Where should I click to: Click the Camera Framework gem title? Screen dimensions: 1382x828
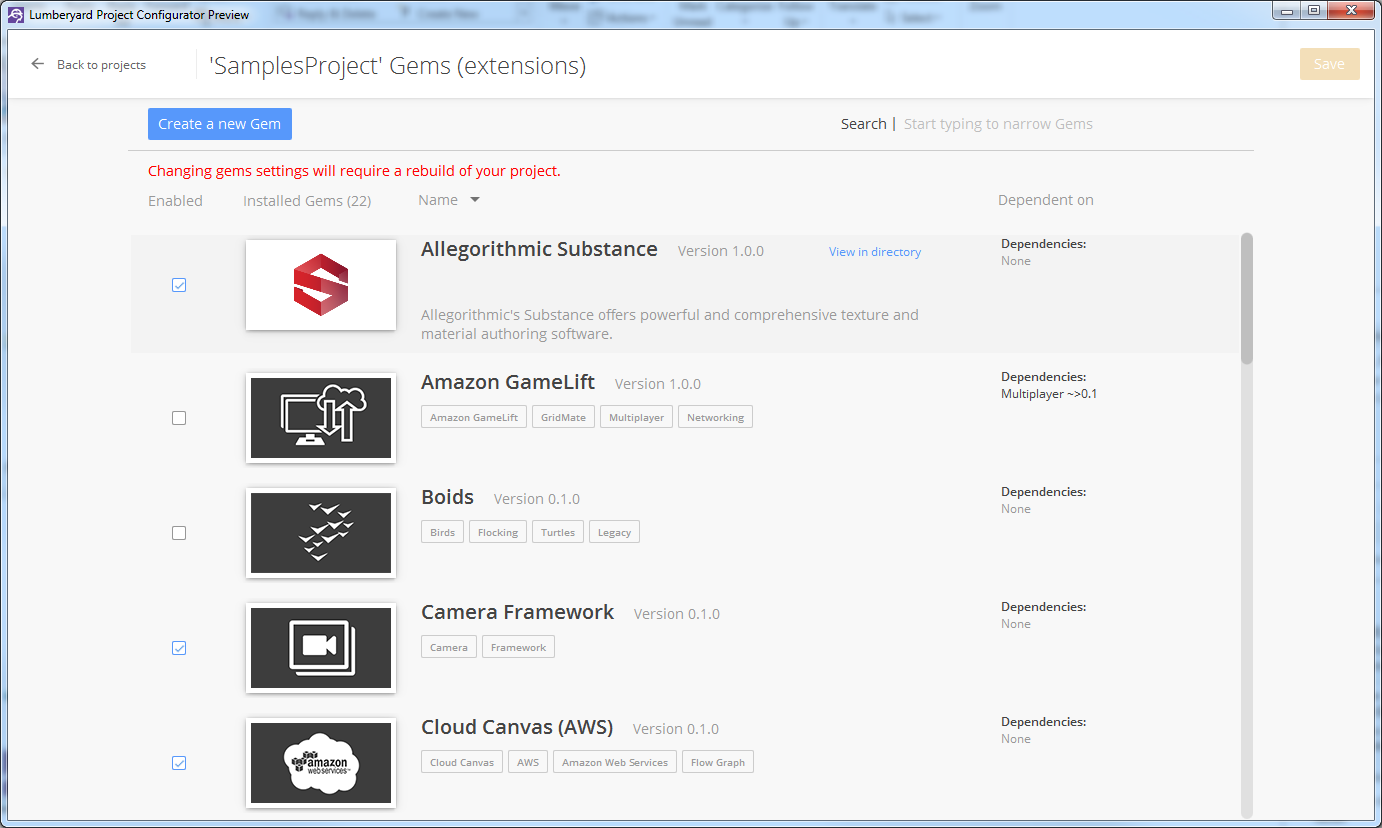click(518, 612)
